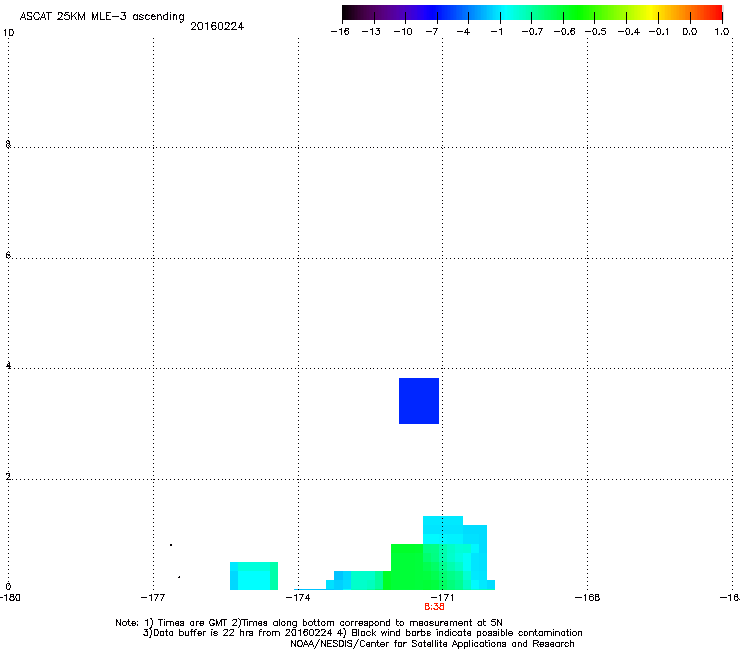Click the latitude axis label "10"
Image resolution: width=740 pixels, height=650 pixels.
point(8,33)
